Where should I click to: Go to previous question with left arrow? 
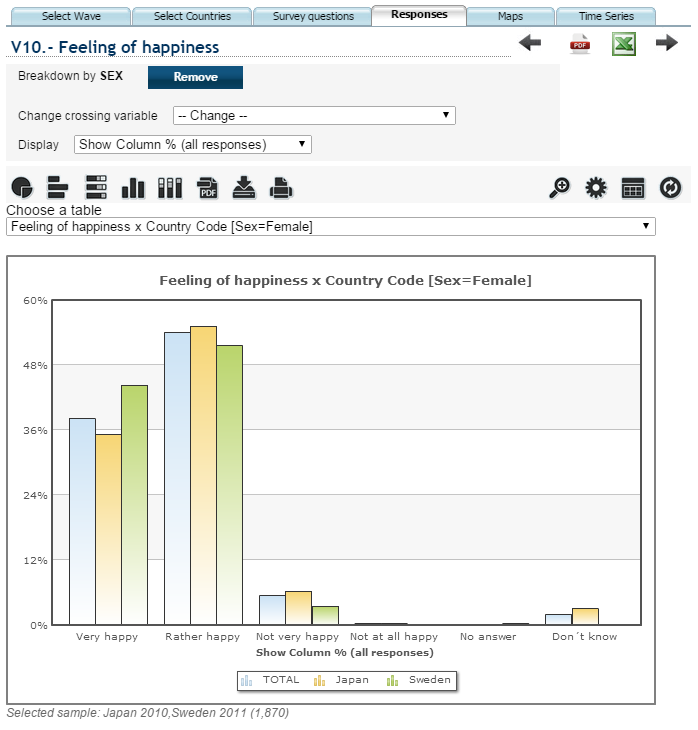(530, 43)
